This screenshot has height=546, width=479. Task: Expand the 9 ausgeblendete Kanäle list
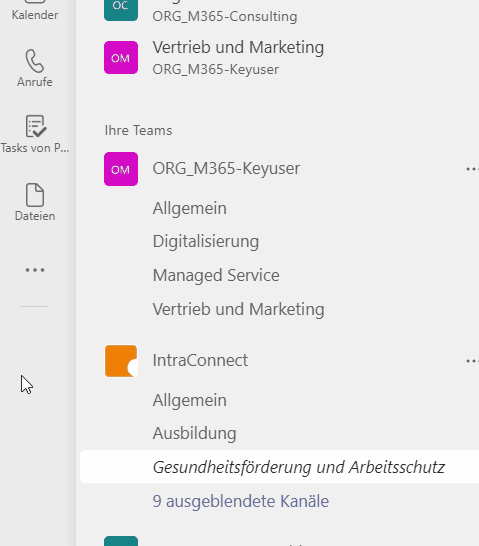[x=241, y=501]
